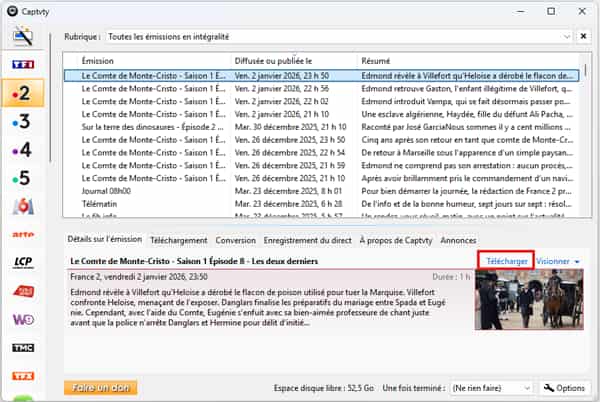600x402 pixels.
Task: Select the France 3 channel icon
Action: [22, 122]
